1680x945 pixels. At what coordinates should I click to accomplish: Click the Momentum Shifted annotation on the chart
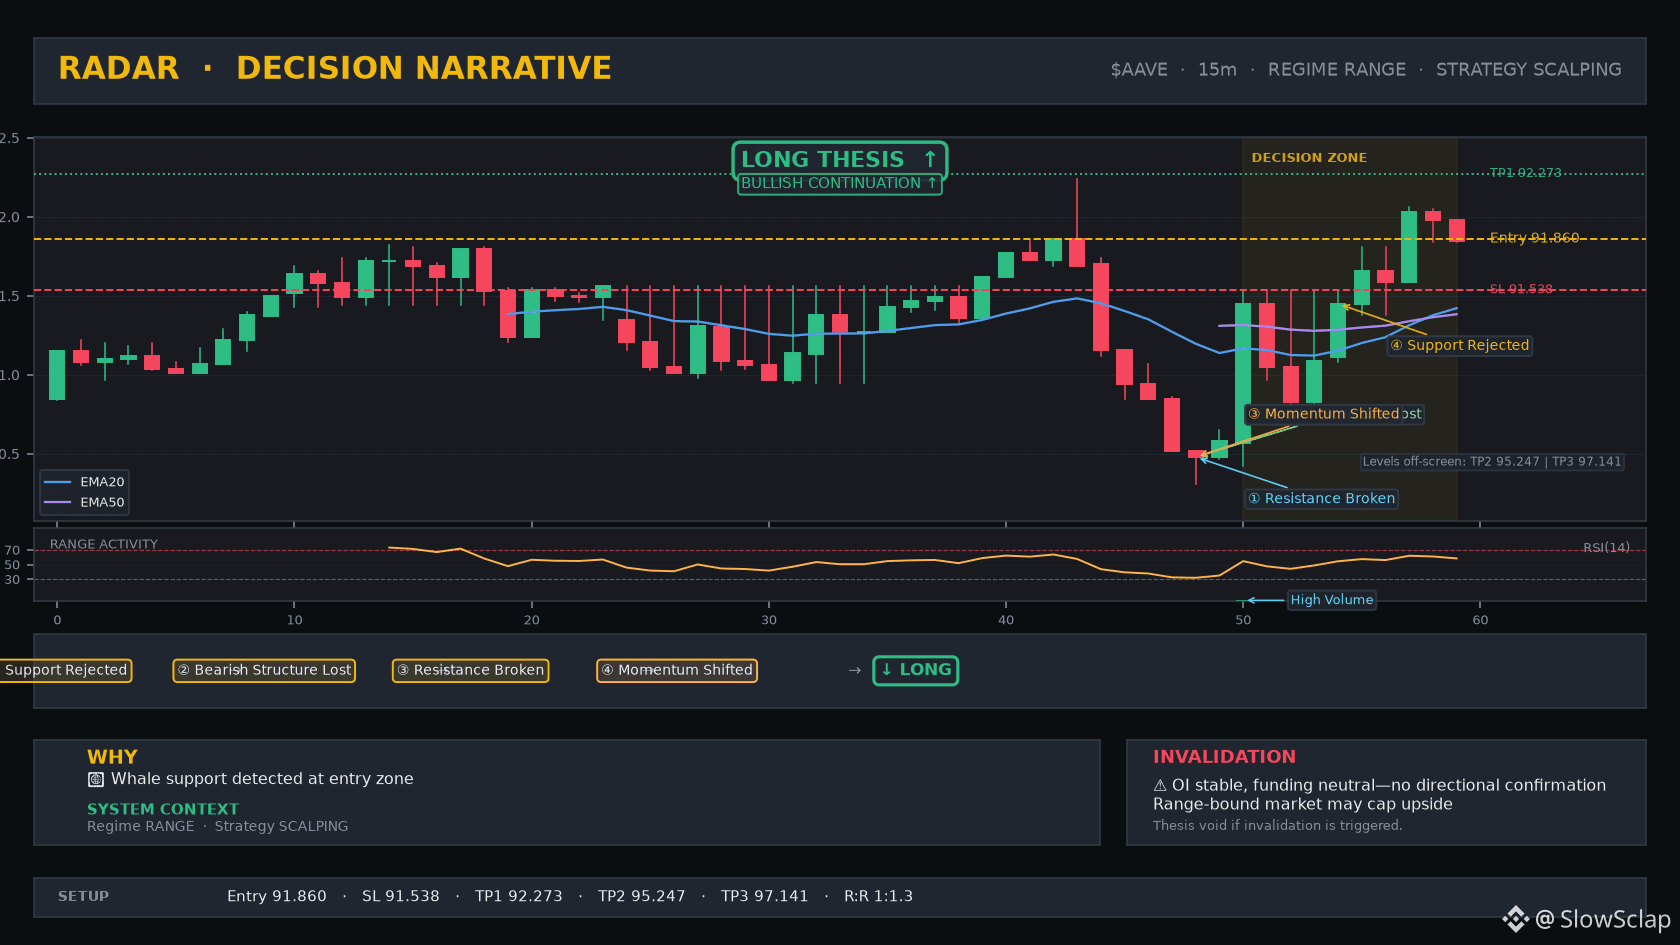coord(1324,414)
